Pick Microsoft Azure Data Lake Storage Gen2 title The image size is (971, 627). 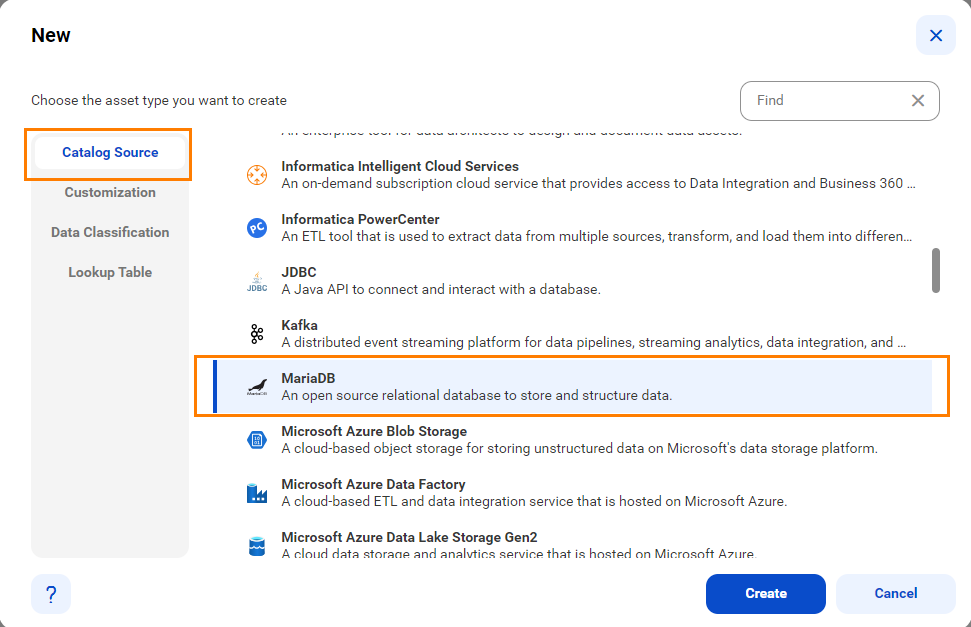[409, 537]
